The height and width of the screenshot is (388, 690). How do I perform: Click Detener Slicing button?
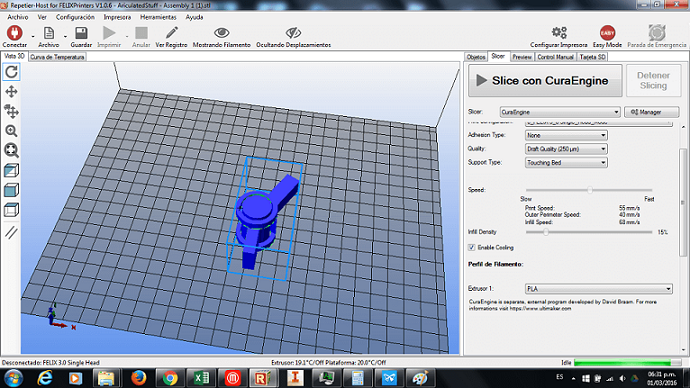(x=653, y=81)
